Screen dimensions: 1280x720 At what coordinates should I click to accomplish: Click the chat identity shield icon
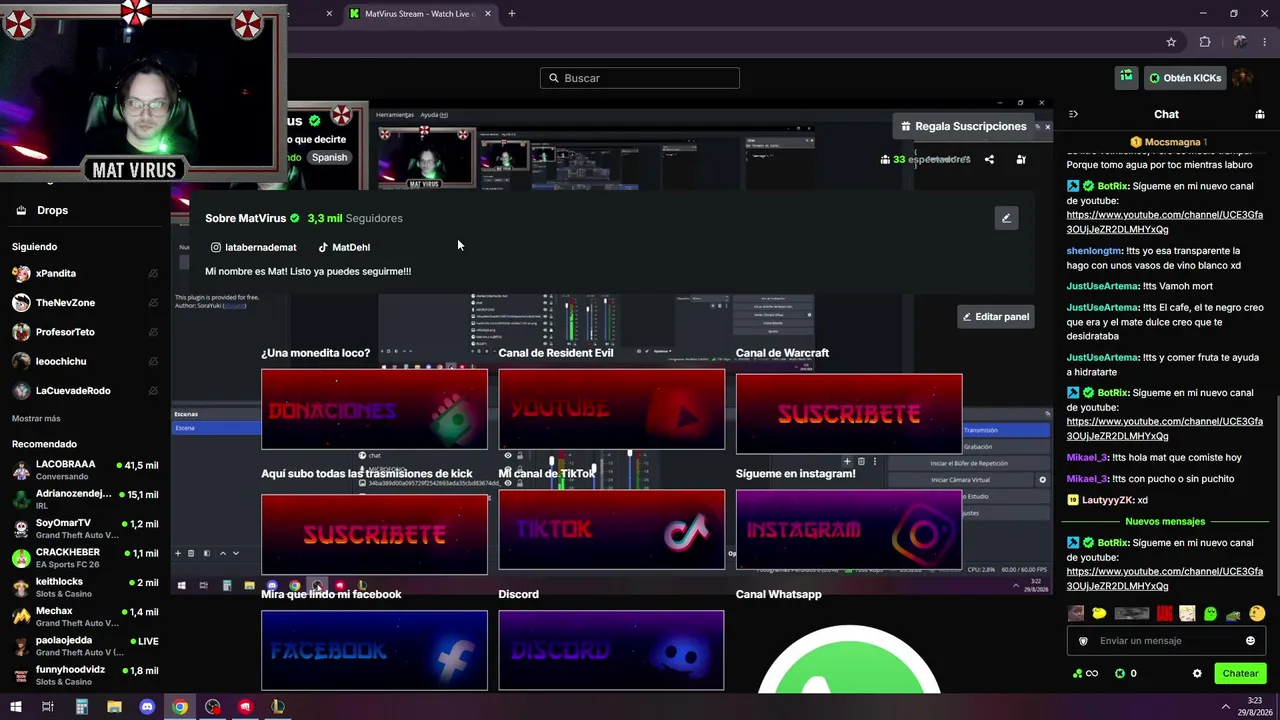tap(1083, 641)
